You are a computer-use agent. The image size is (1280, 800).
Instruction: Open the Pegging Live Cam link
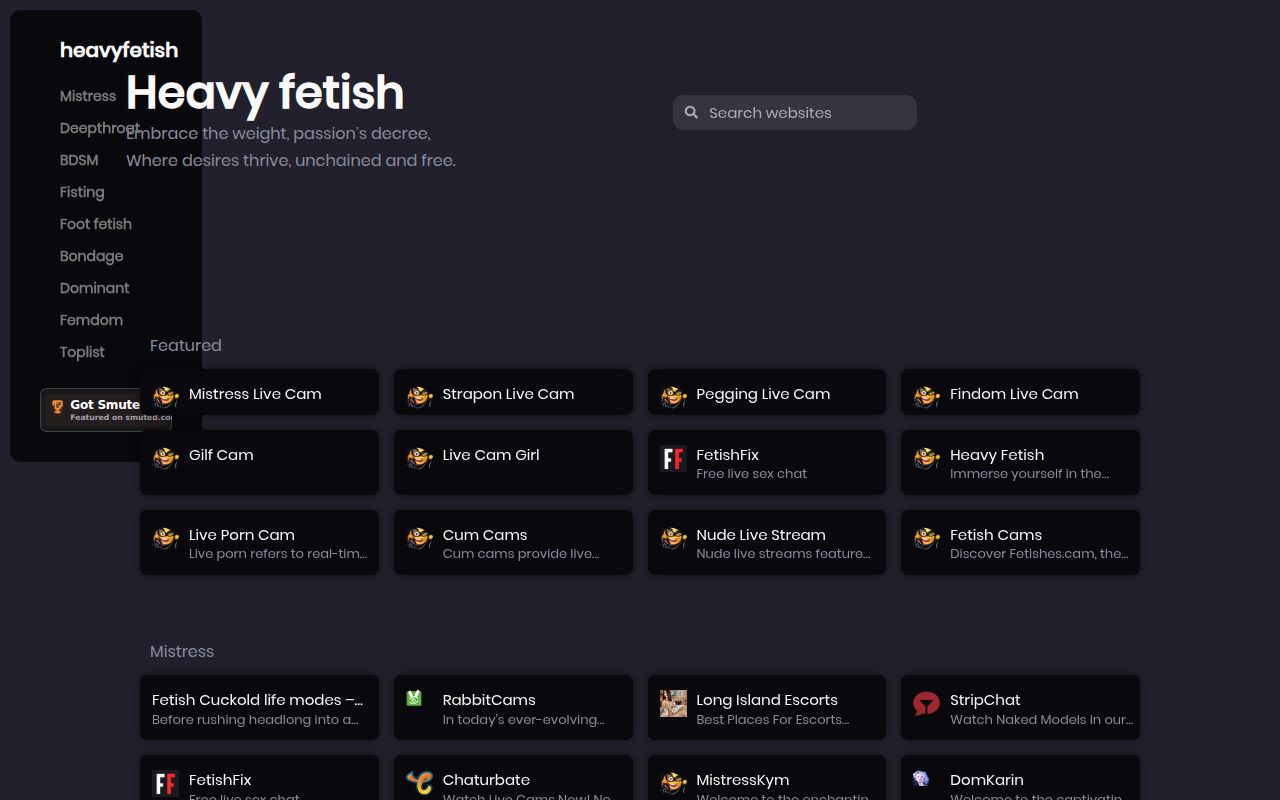[763, 393]
